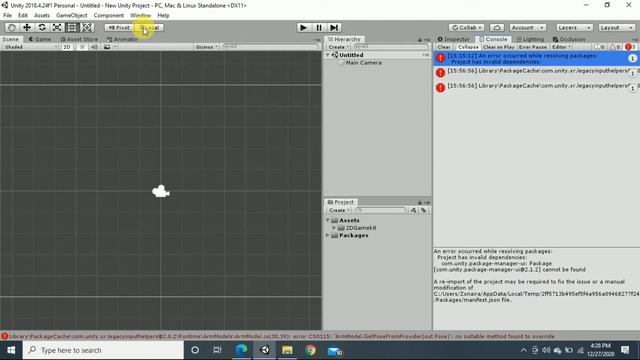Toggle warning filter in Console
The width and height of the screenshot is (640, 360).
(x=615, y=47)
